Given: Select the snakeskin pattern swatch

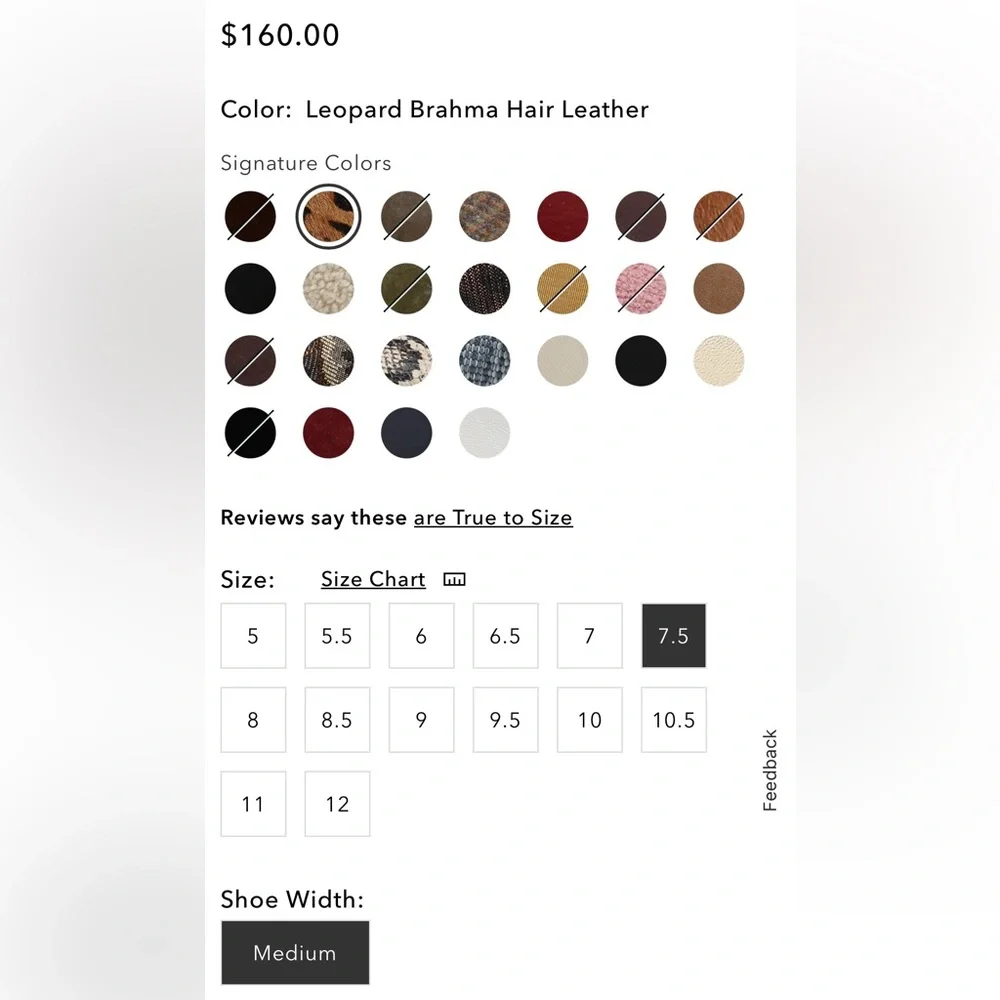Looking at the screenshot, I should pyautogui.click(x=407, y=361).
